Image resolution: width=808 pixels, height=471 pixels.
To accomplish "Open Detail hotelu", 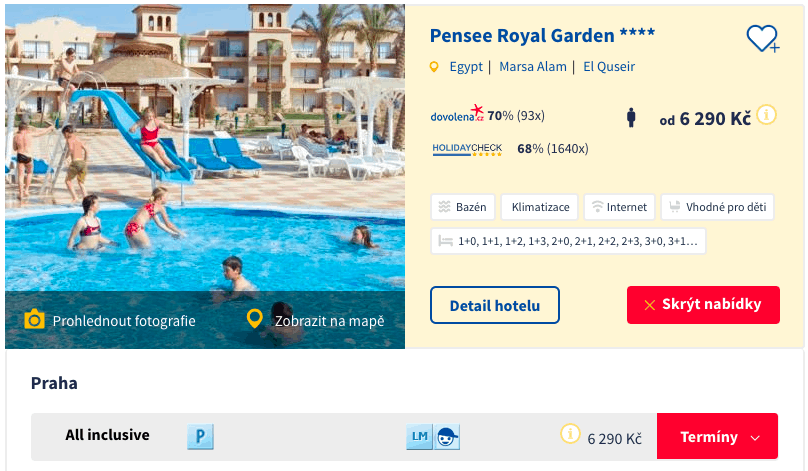I will [x=495, y=305].
